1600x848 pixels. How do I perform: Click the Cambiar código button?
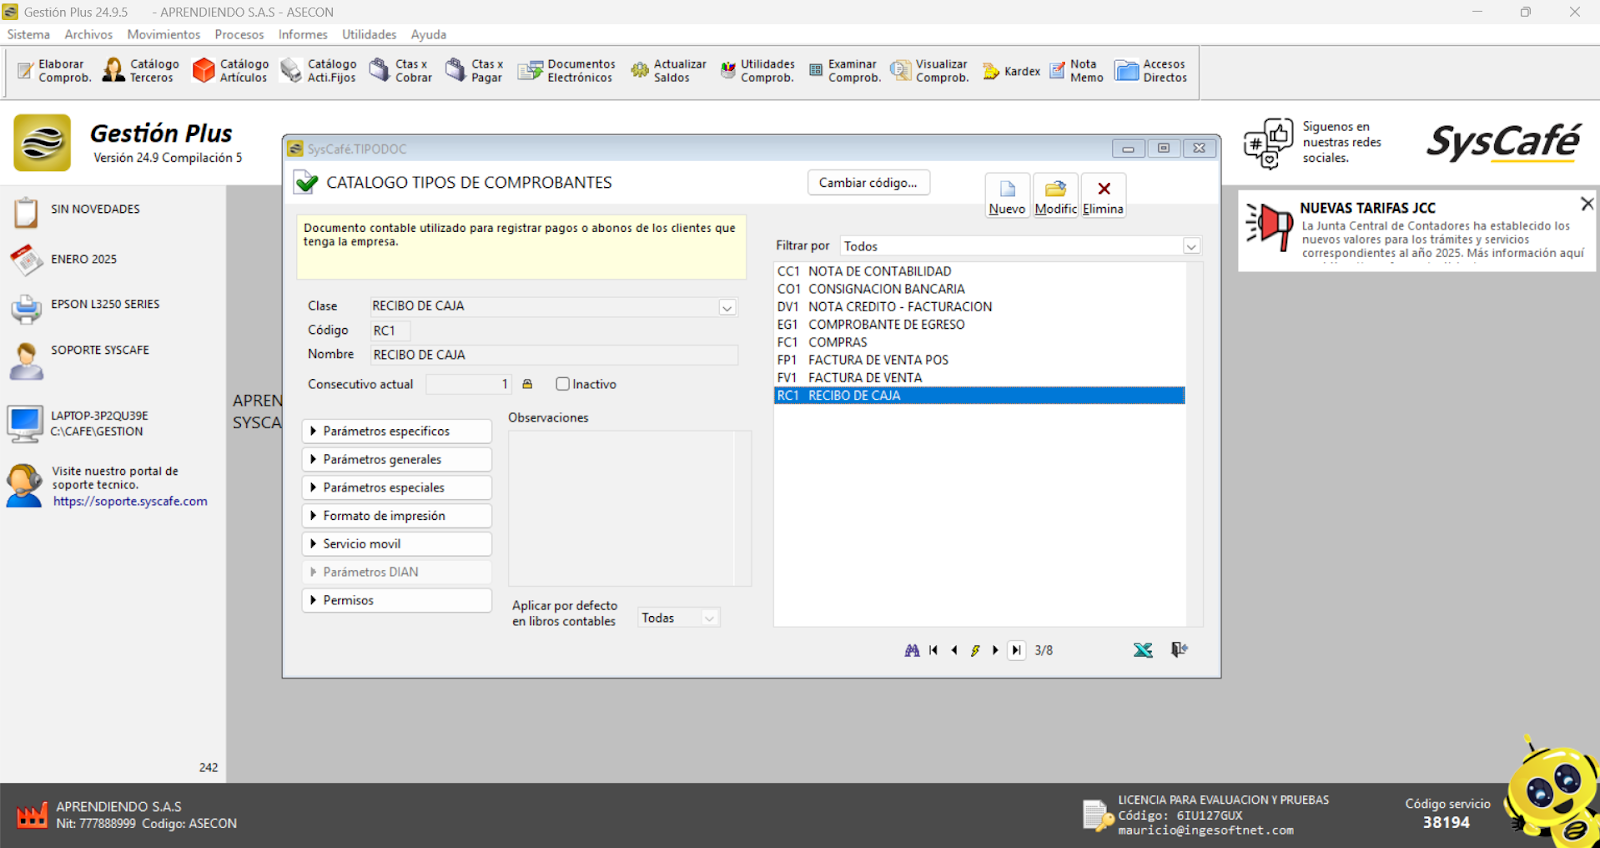coord(868,183)
